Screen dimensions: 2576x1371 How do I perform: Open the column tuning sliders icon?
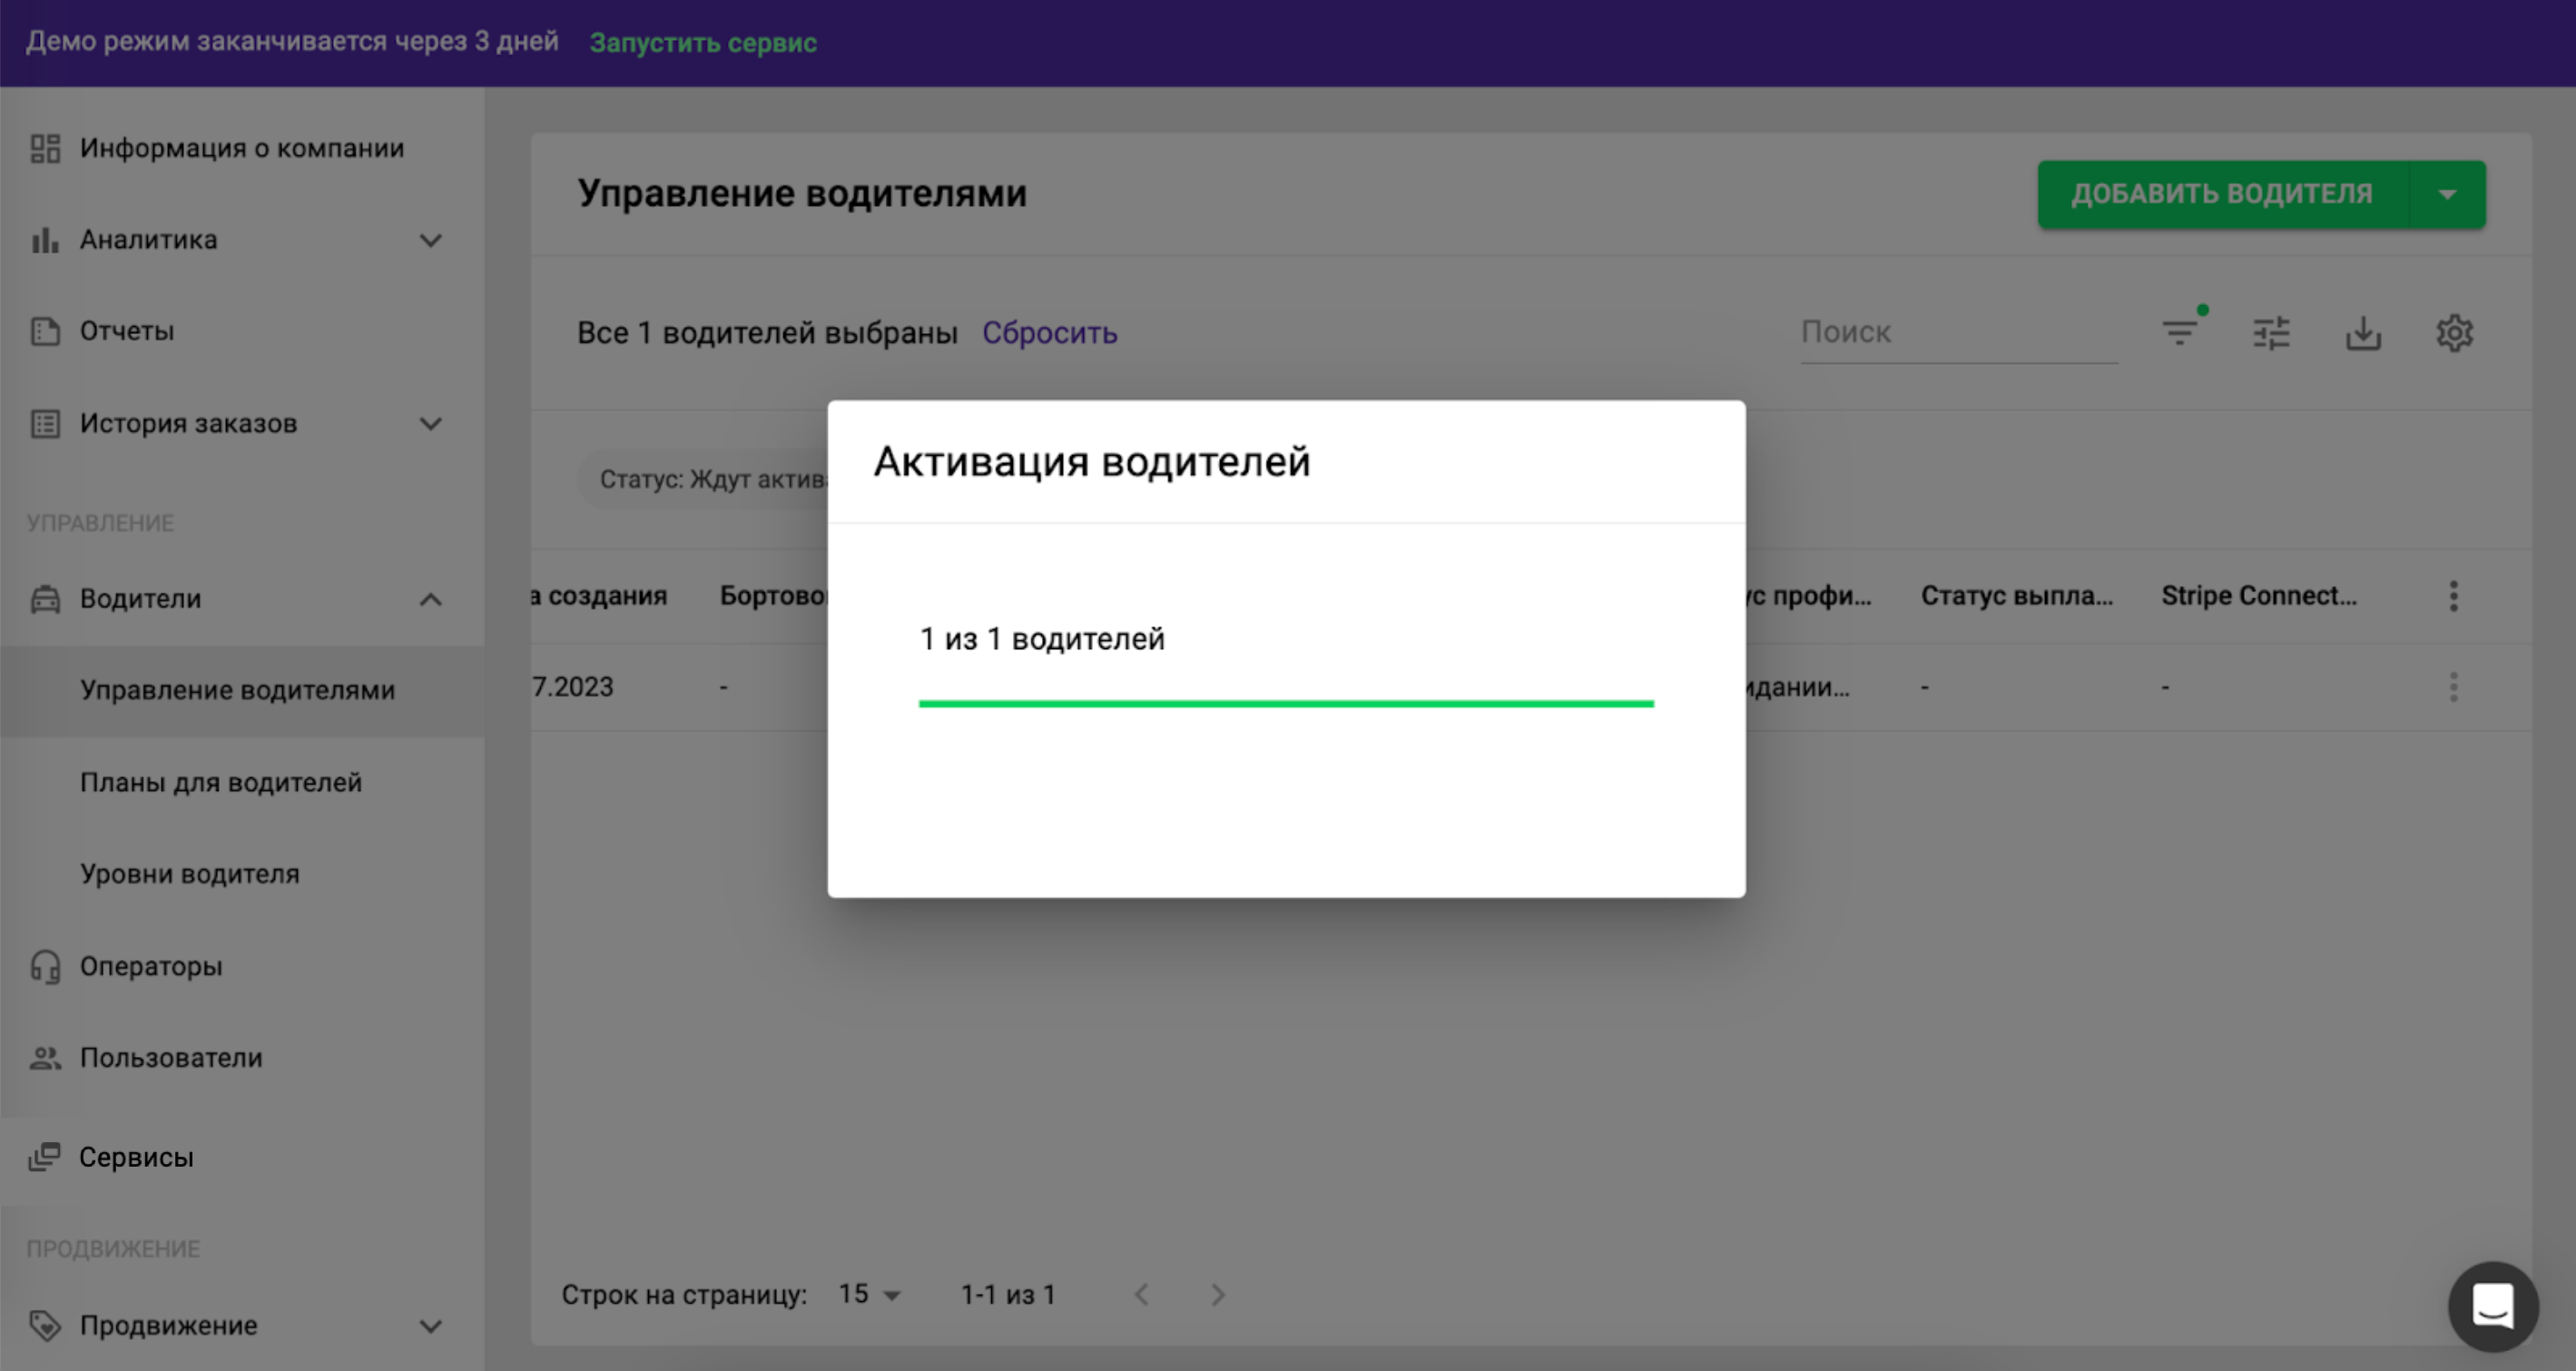pyautogui.click(x=2271, y=333)
